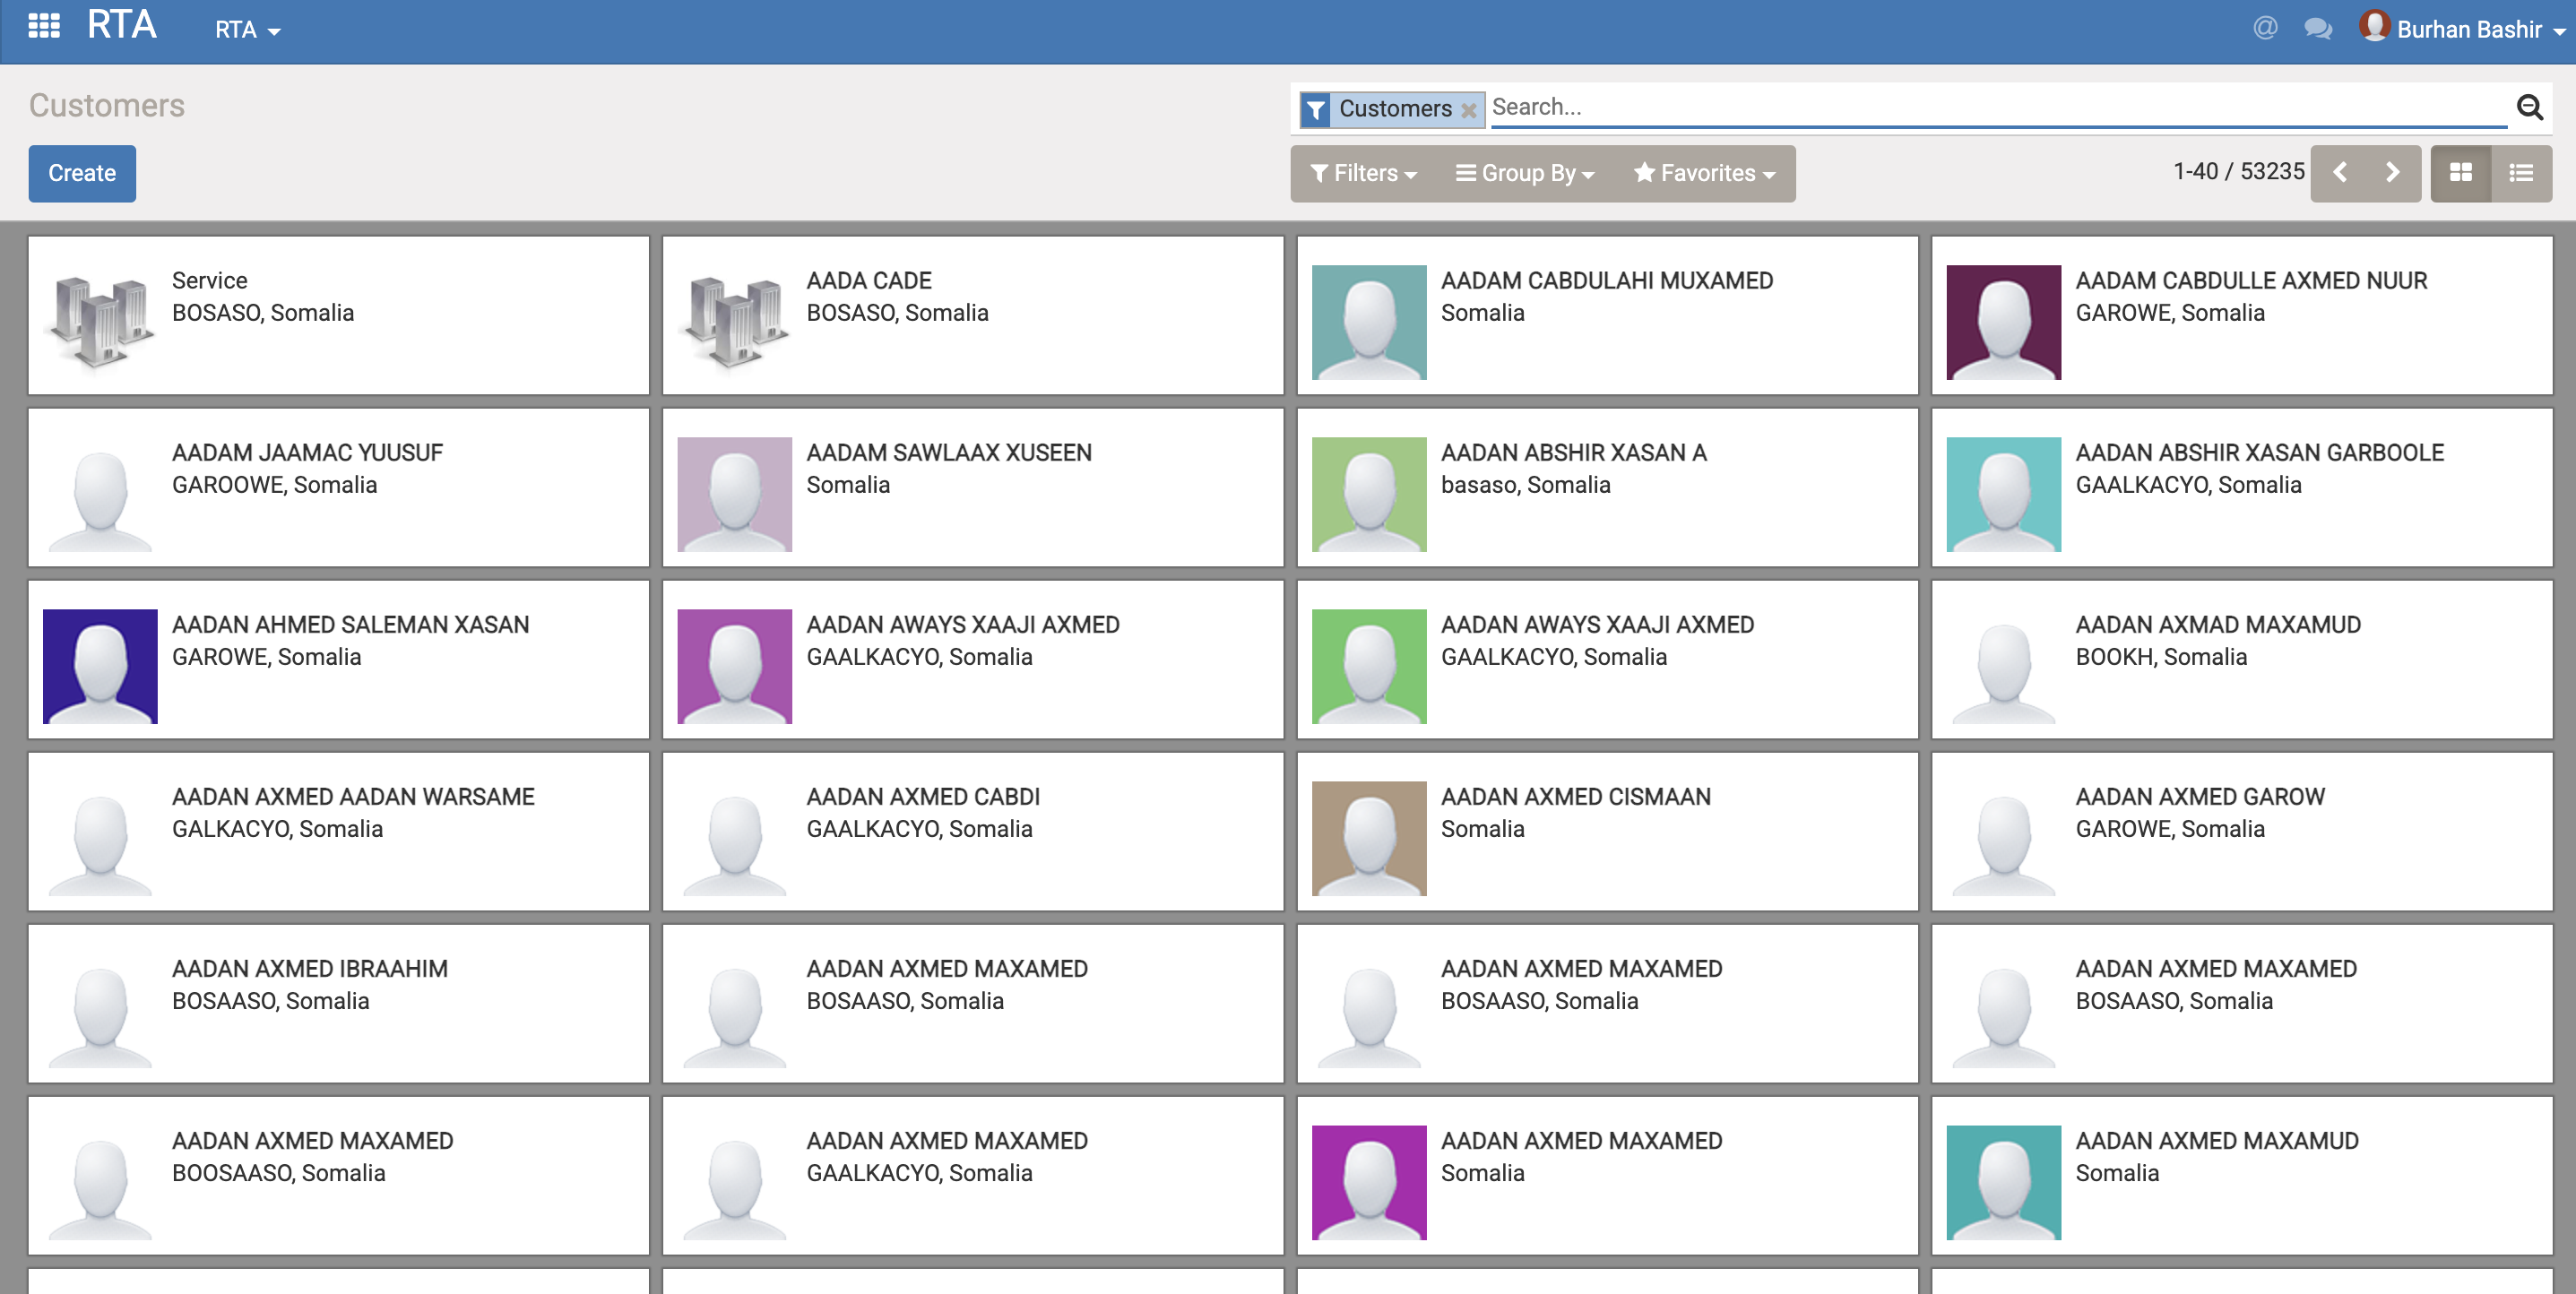The image size is (2576, 1294).
Task: Open AADAN AXMED IBRAAHIM name
Action: 310,968
